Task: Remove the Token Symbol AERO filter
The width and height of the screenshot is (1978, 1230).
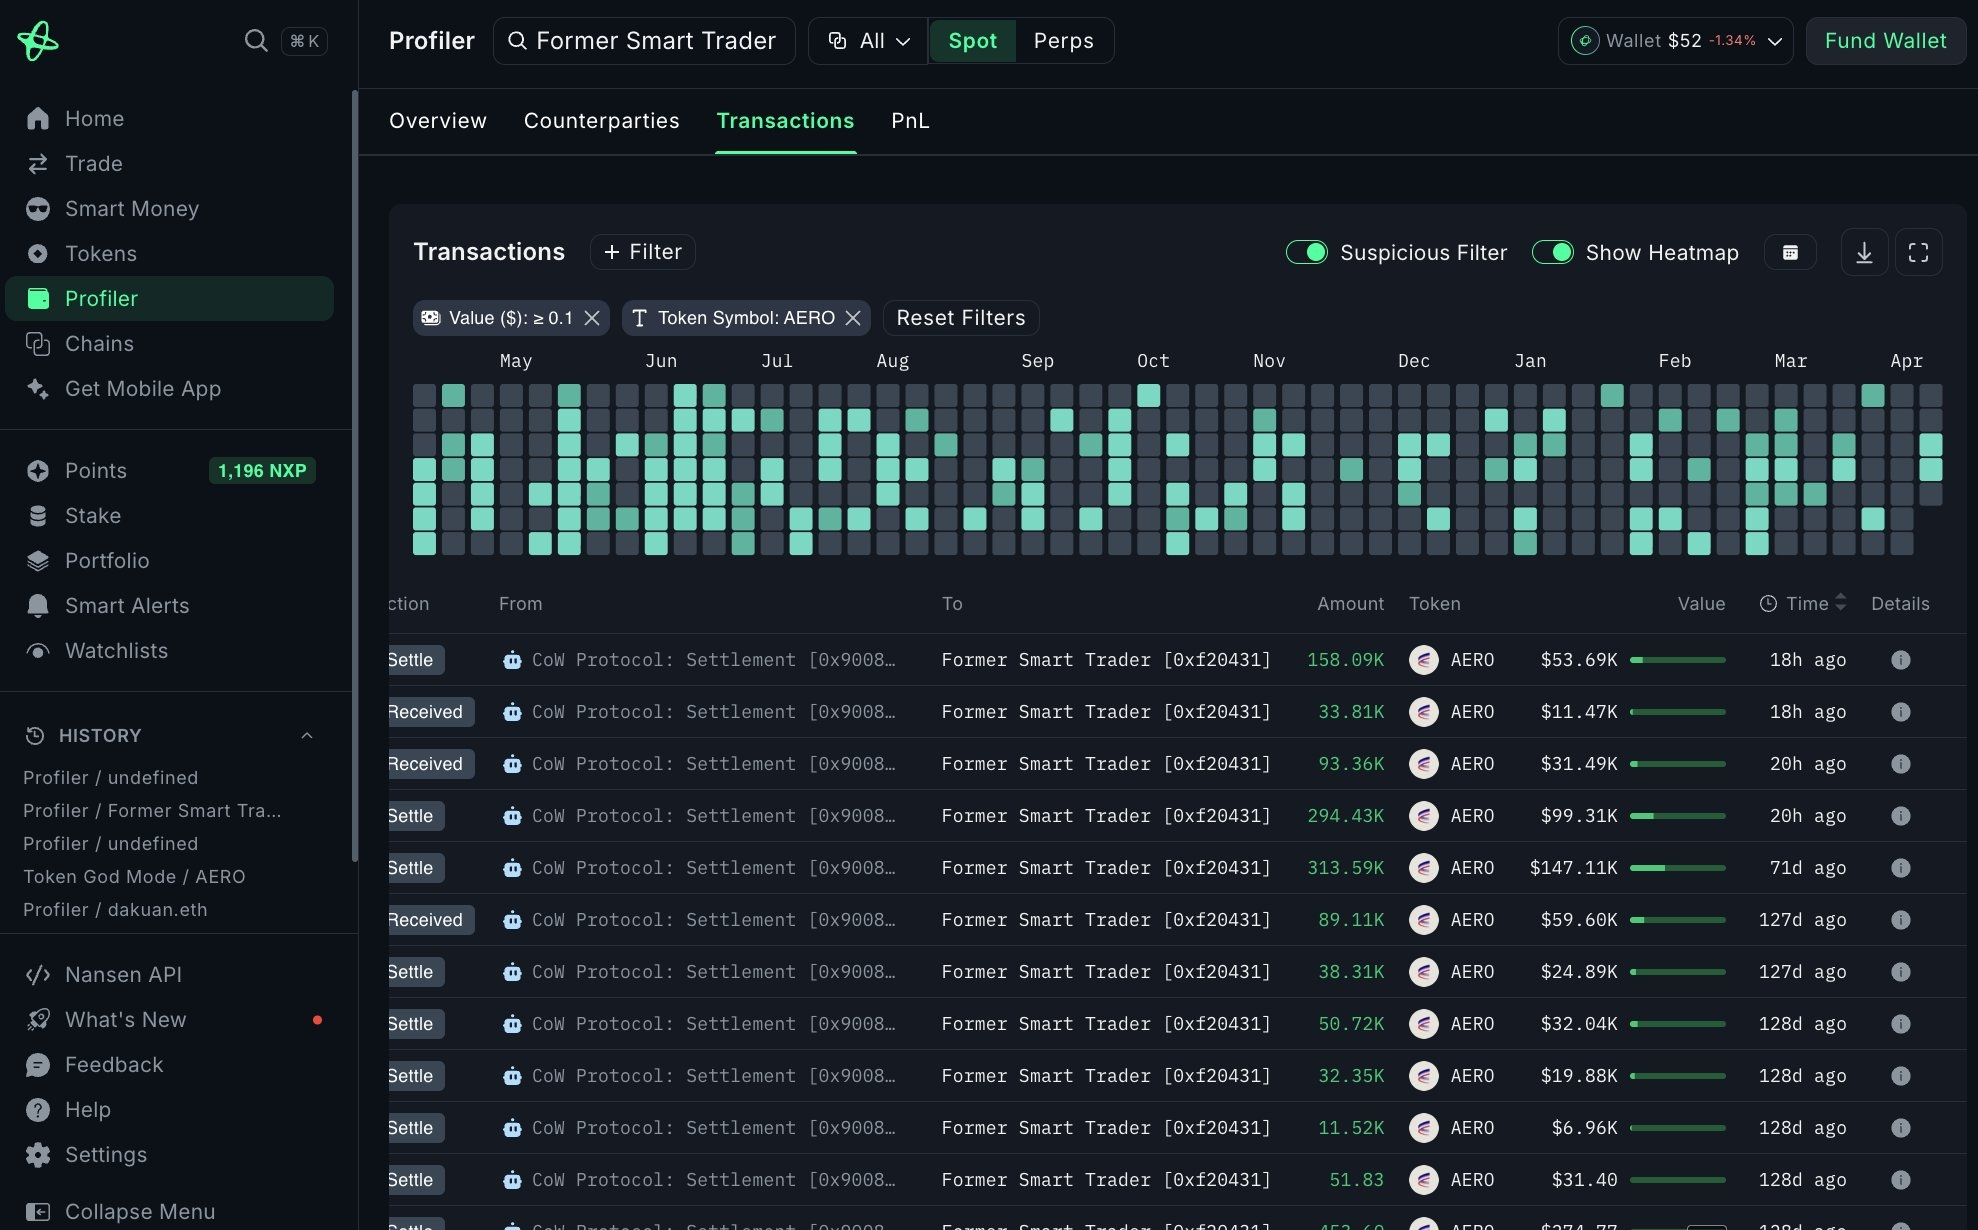Action: pos(853,318)
